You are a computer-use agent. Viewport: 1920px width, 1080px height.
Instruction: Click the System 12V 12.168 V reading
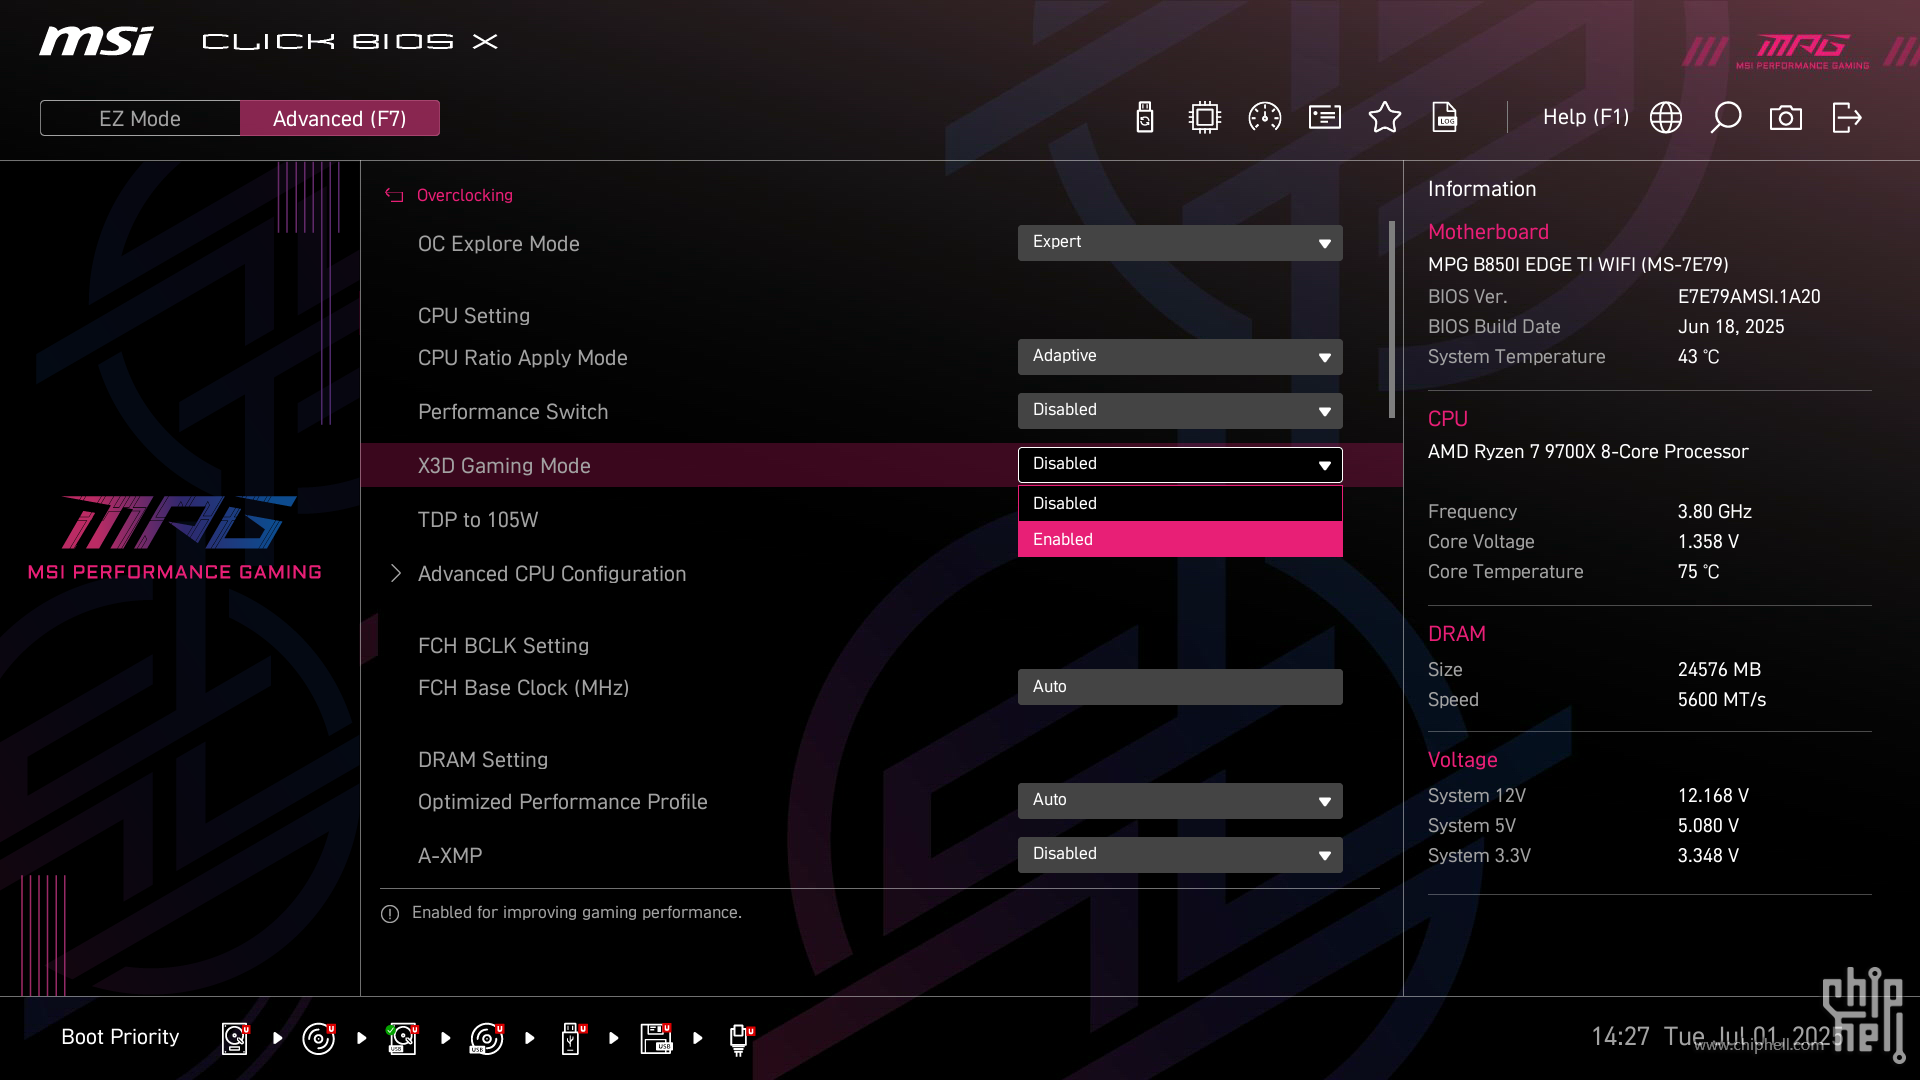1713,796
